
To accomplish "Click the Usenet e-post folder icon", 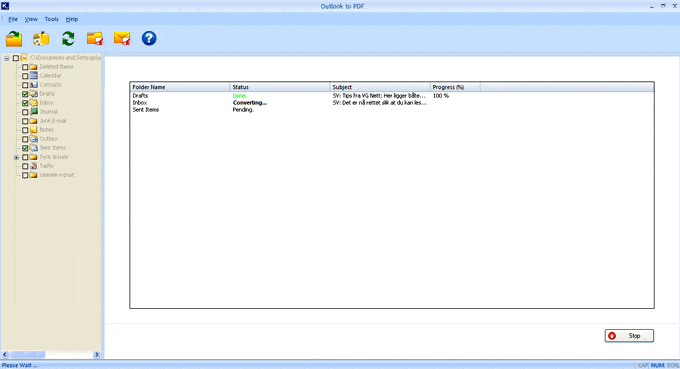I will 33,175.
